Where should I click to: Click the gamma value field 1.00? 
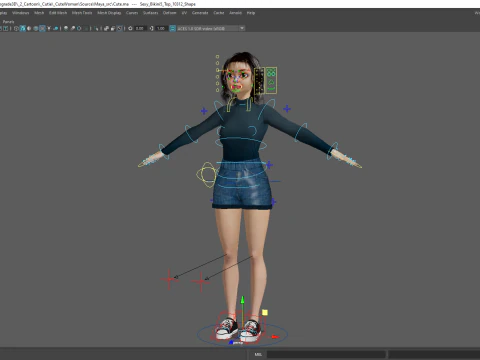coord(161,28)
